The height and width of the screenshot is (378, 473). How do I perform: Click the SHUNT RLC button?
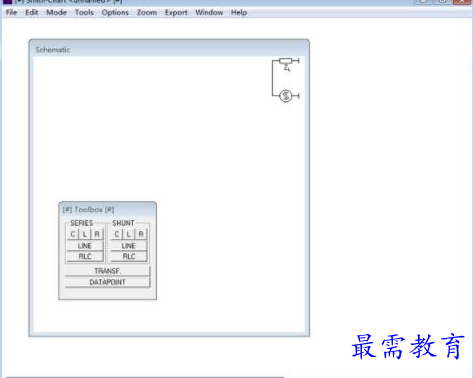click(129, 256)
